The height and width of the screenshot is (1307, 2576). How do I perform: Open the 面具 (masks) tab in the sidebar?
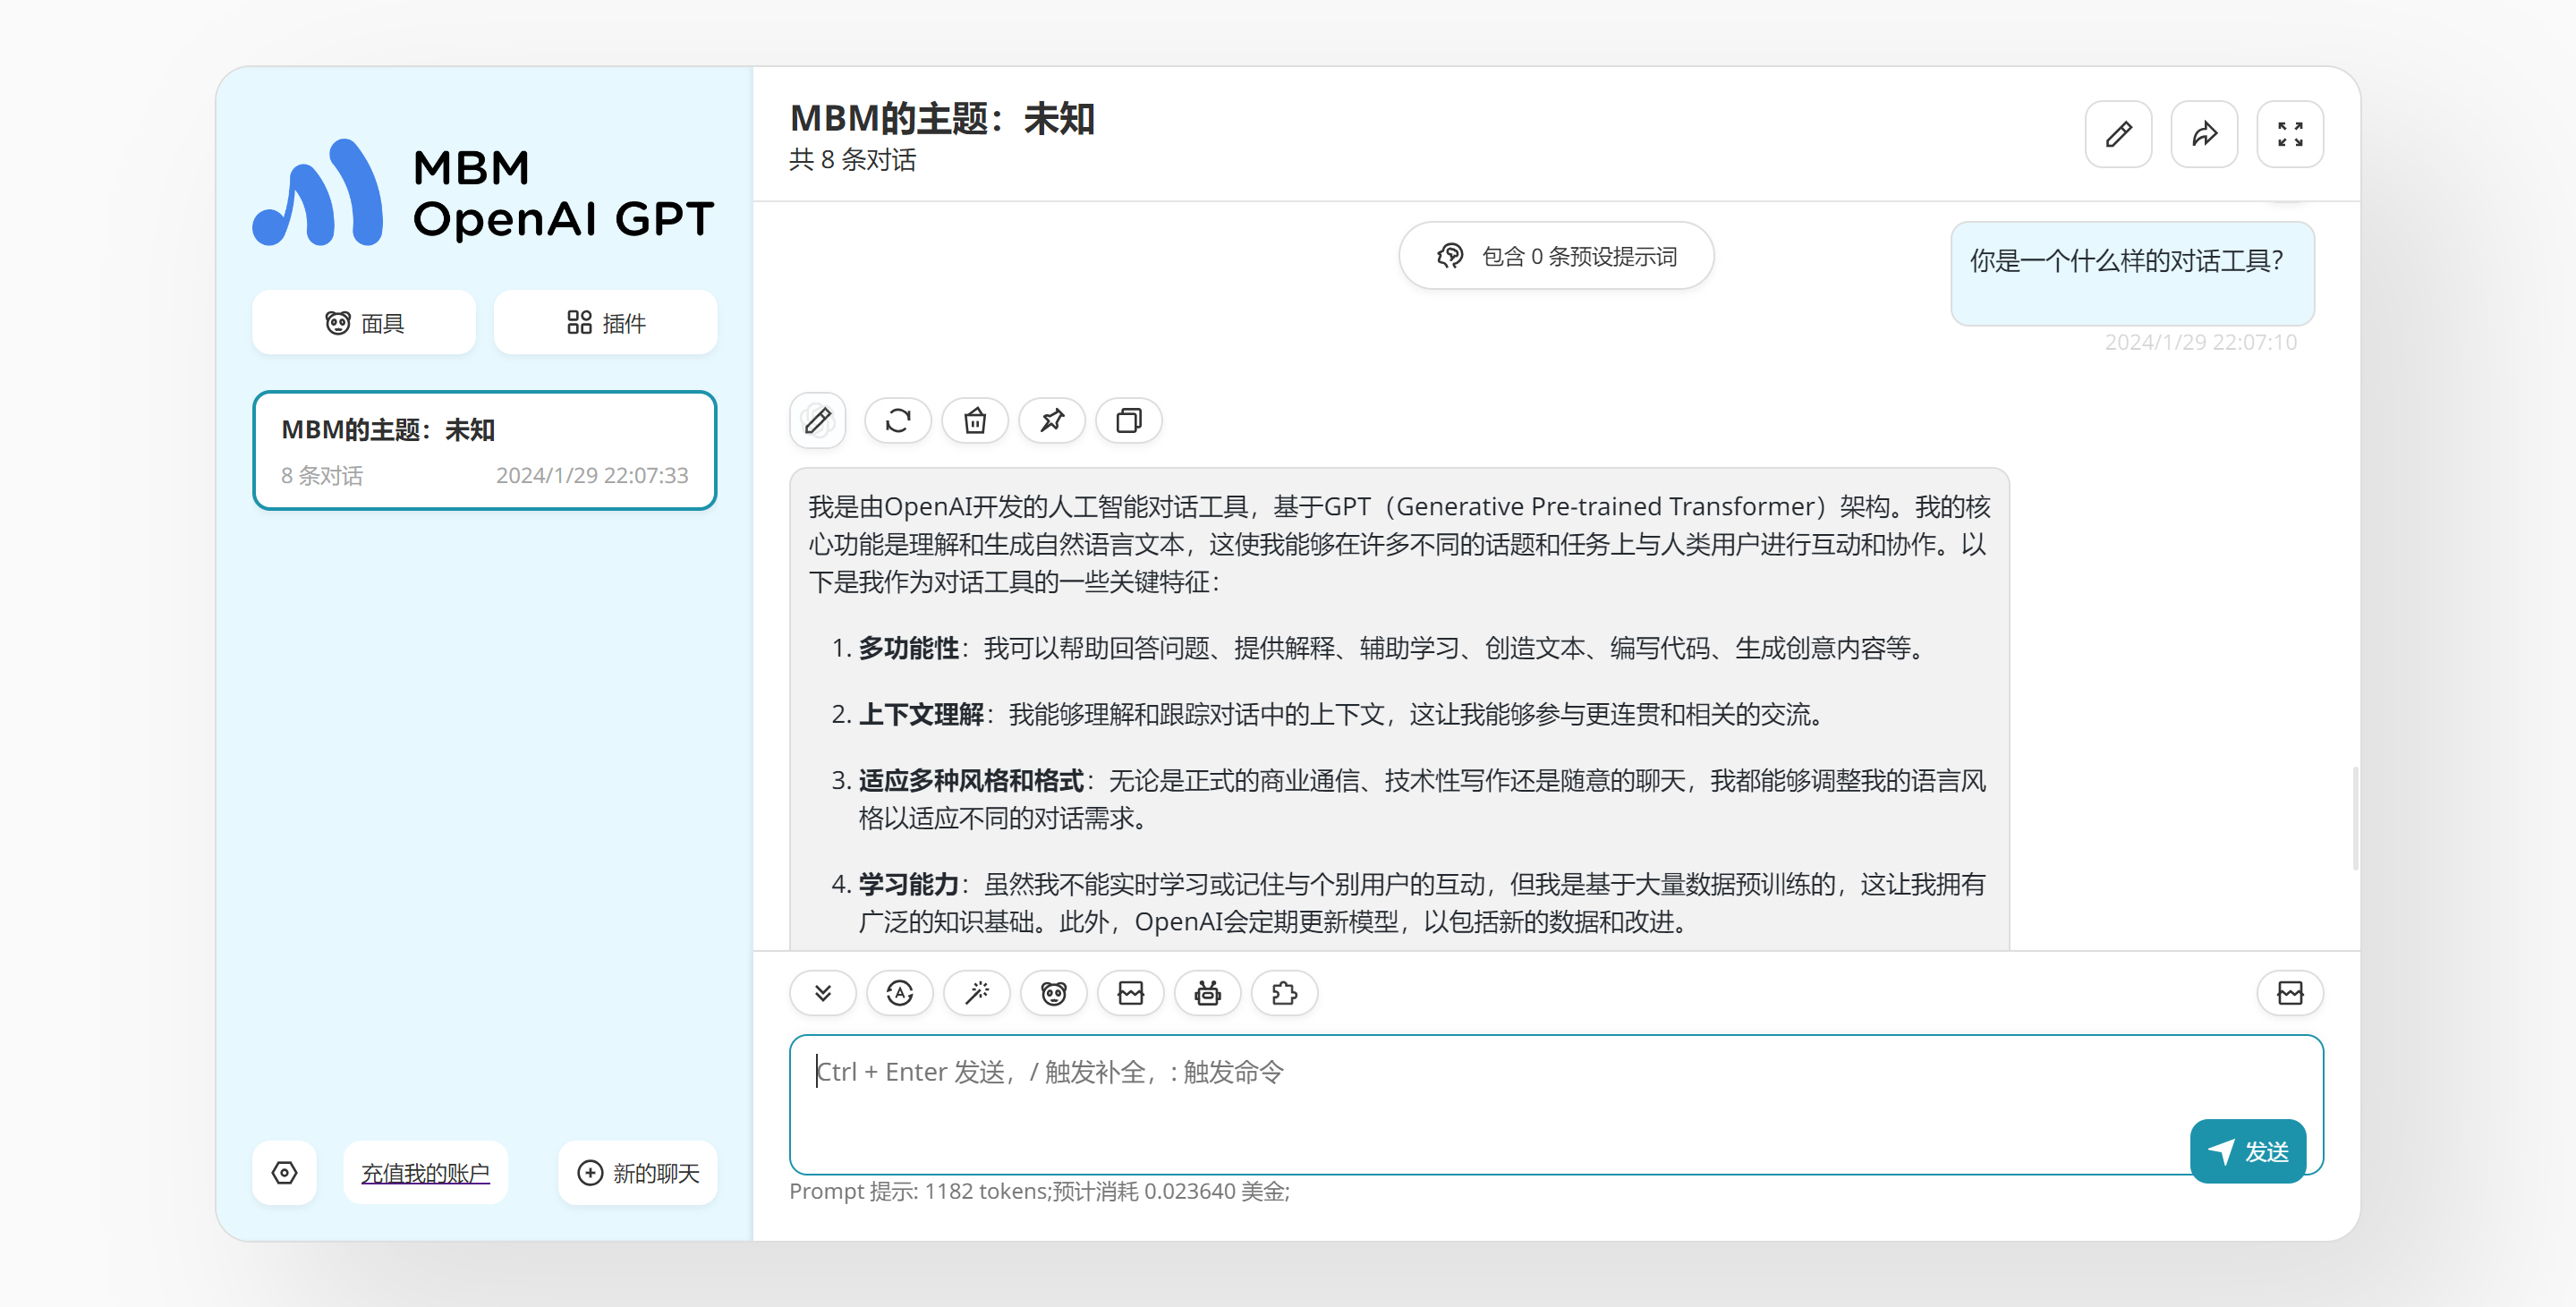[364, 323]
